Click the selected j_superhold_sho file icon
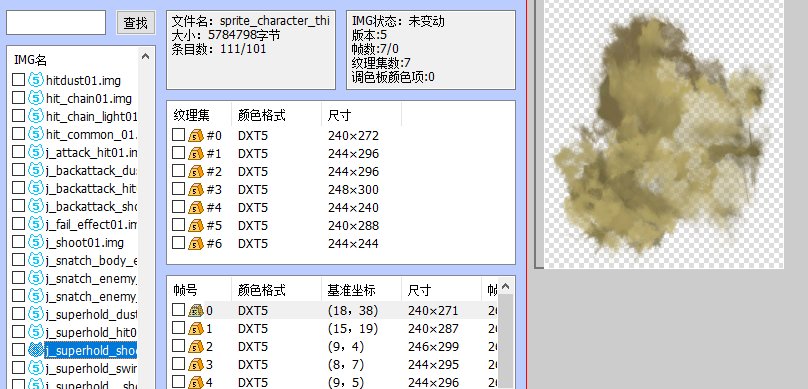Viewport: 808px width, 389px height. point(36,350)
